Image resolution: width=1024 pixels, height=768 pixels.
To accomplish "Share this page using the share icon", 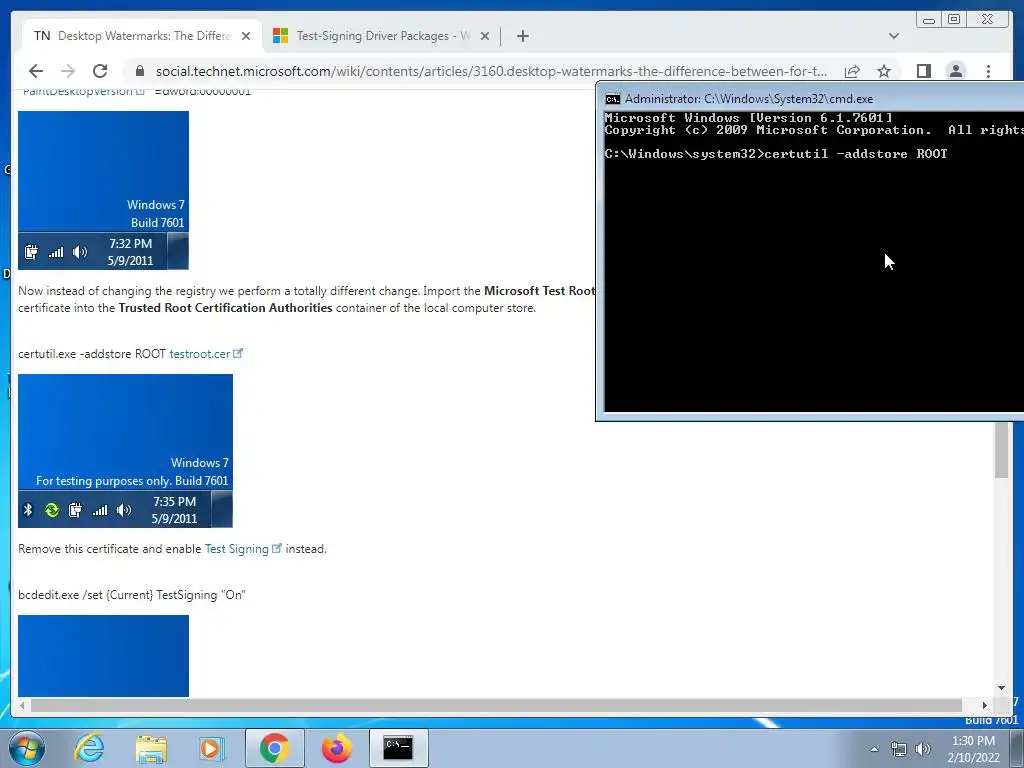I will point(852,71).
